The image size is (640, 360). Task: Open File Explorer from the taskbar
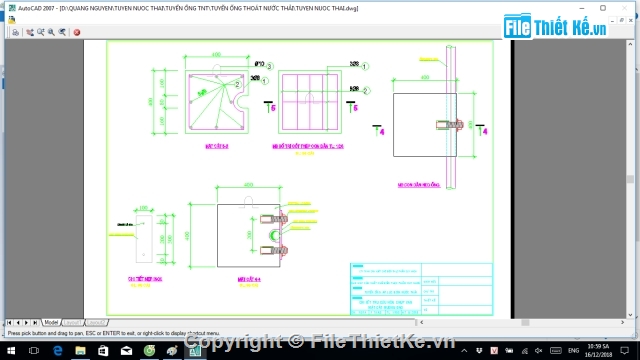pyautogui.click(x=80, y=351)
